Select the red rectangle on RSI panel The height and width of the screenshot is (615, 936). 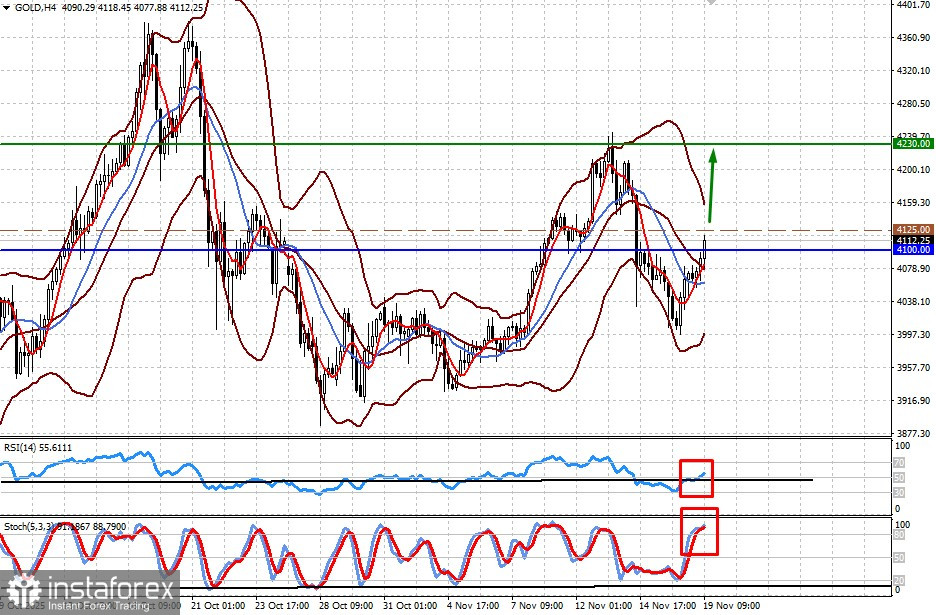697,478
